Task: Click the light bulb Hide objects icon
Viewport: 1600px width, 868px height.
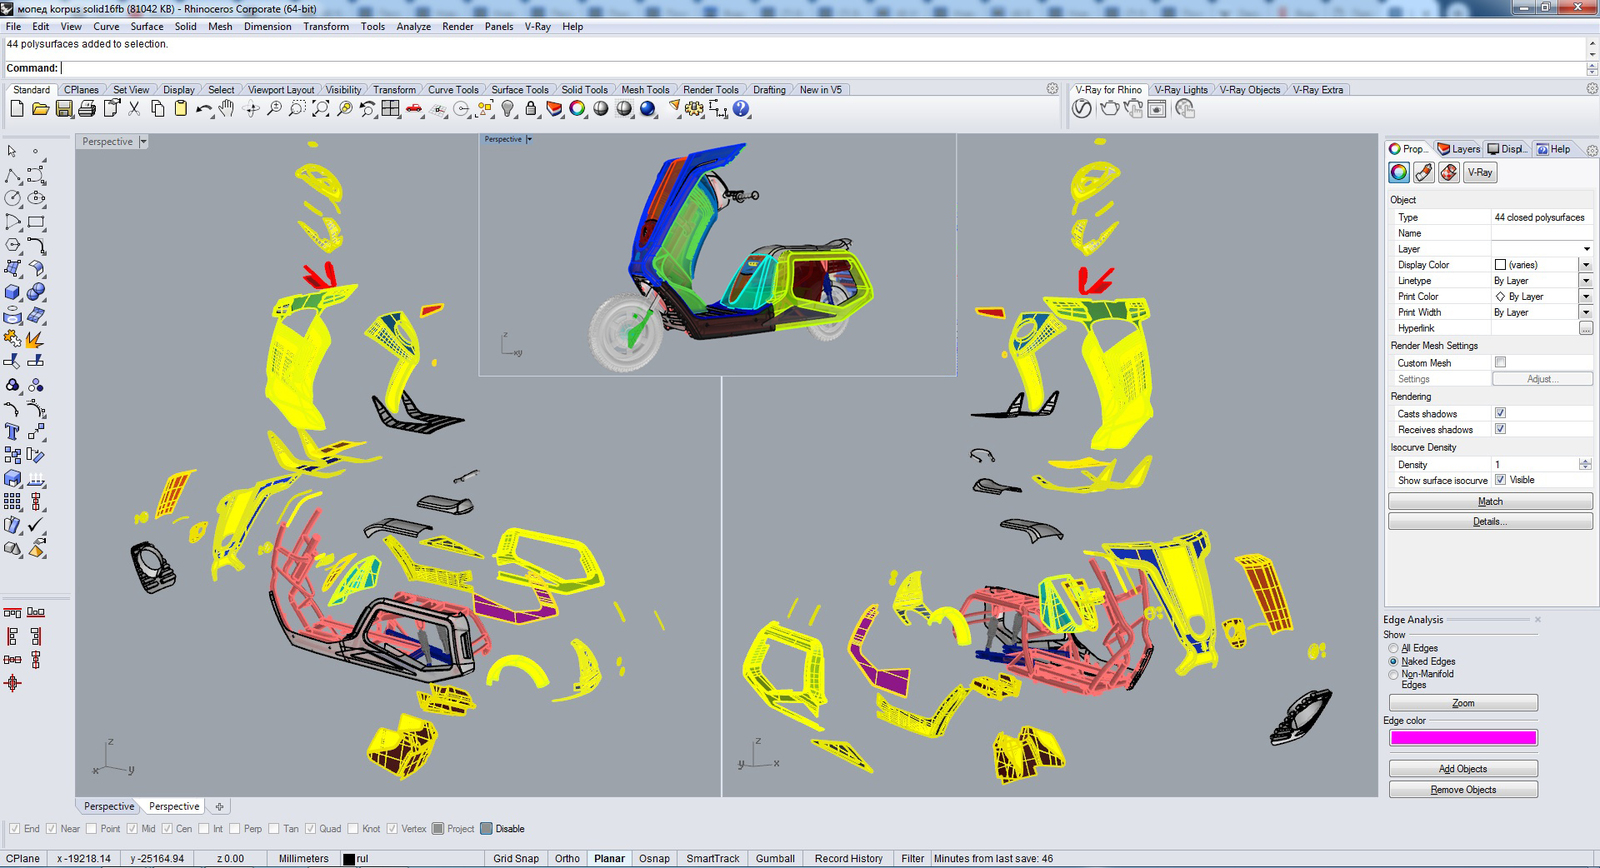Action: click(508, 109)
